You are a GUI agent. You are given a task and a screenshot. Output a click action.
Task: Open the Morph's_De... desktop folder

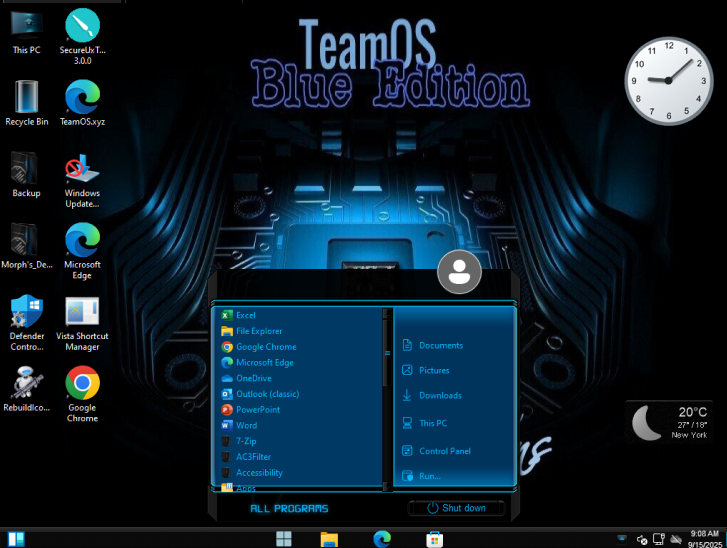[x=26, y=246]
